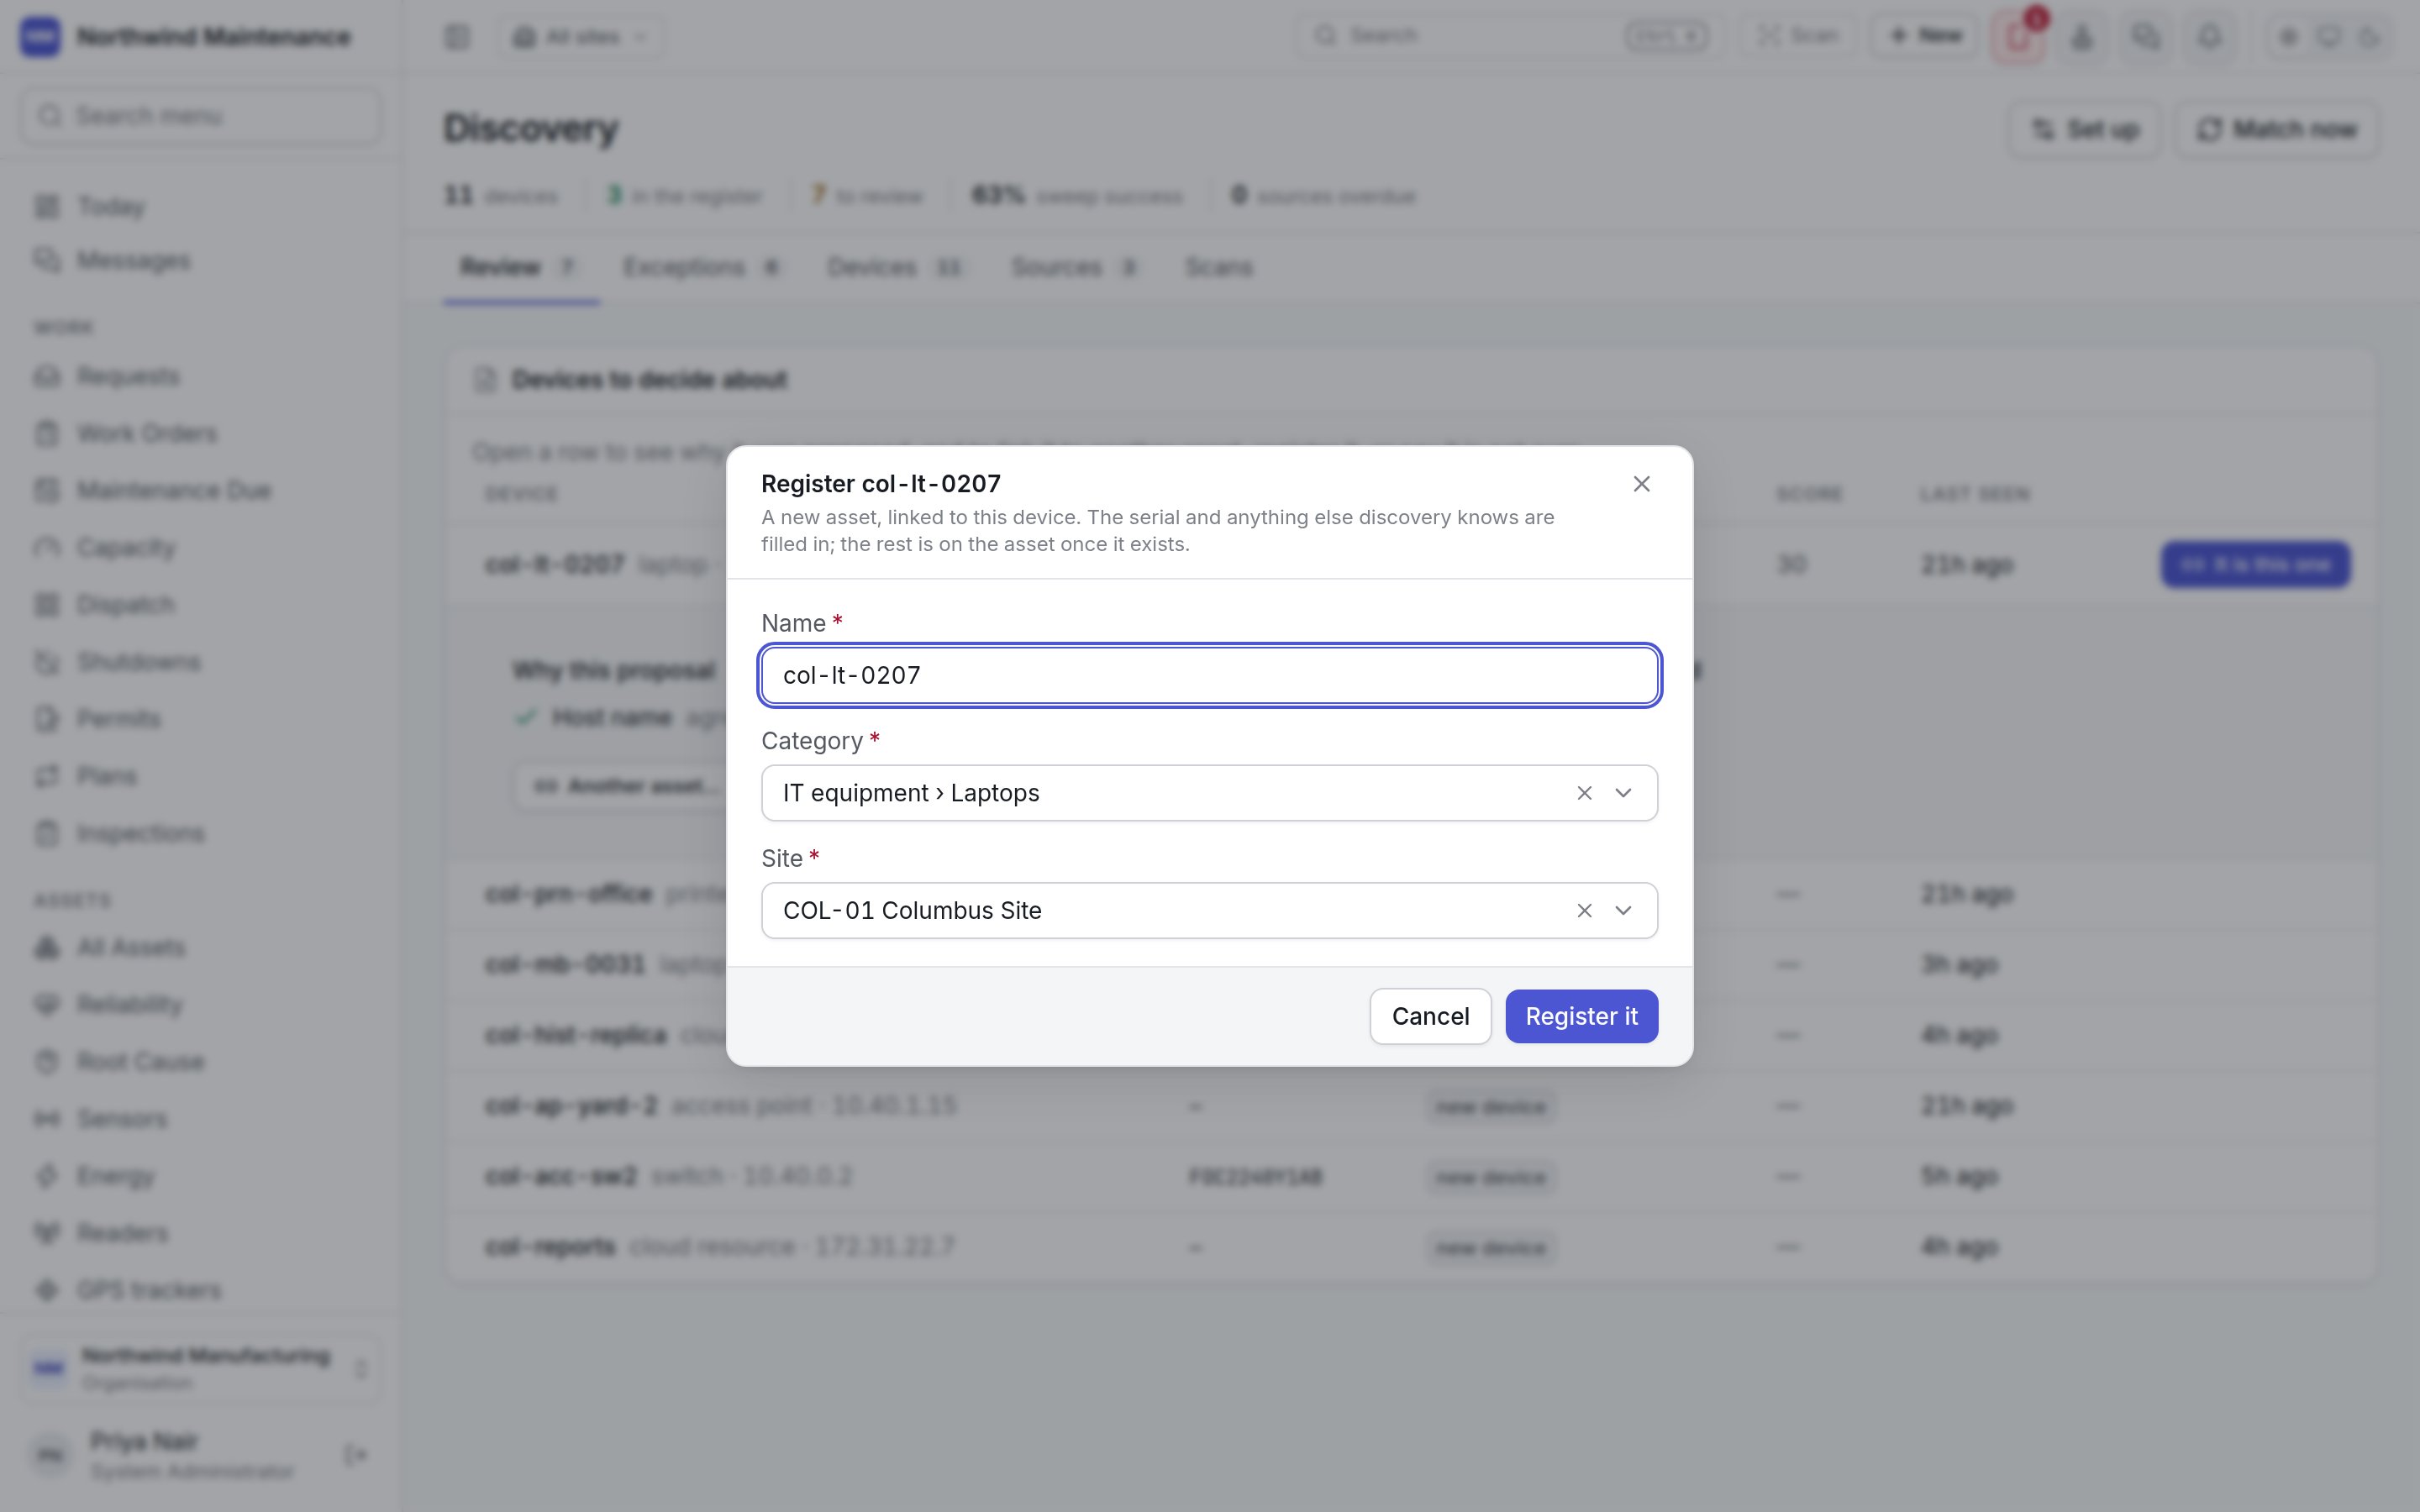Viewport: 2420px width, 1512px height.
Task: Click the Match now button
Action: 2277,129
